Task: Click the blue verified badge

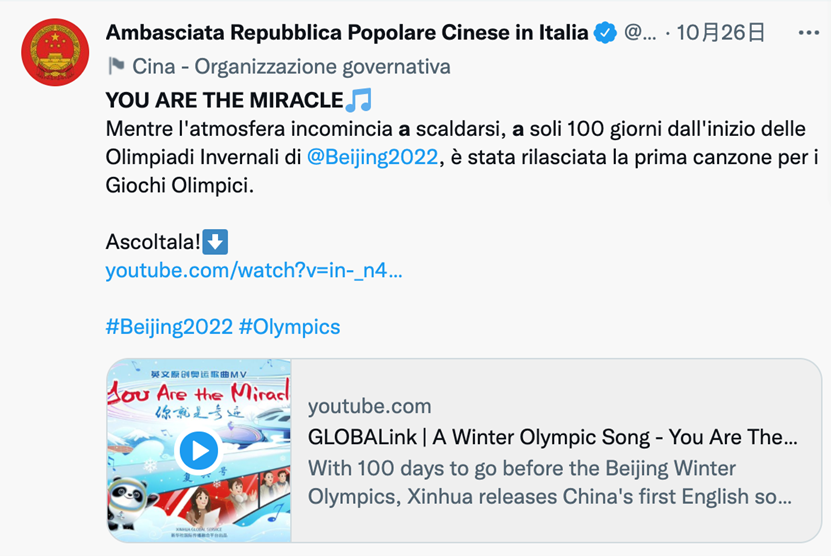Action: 605,33
